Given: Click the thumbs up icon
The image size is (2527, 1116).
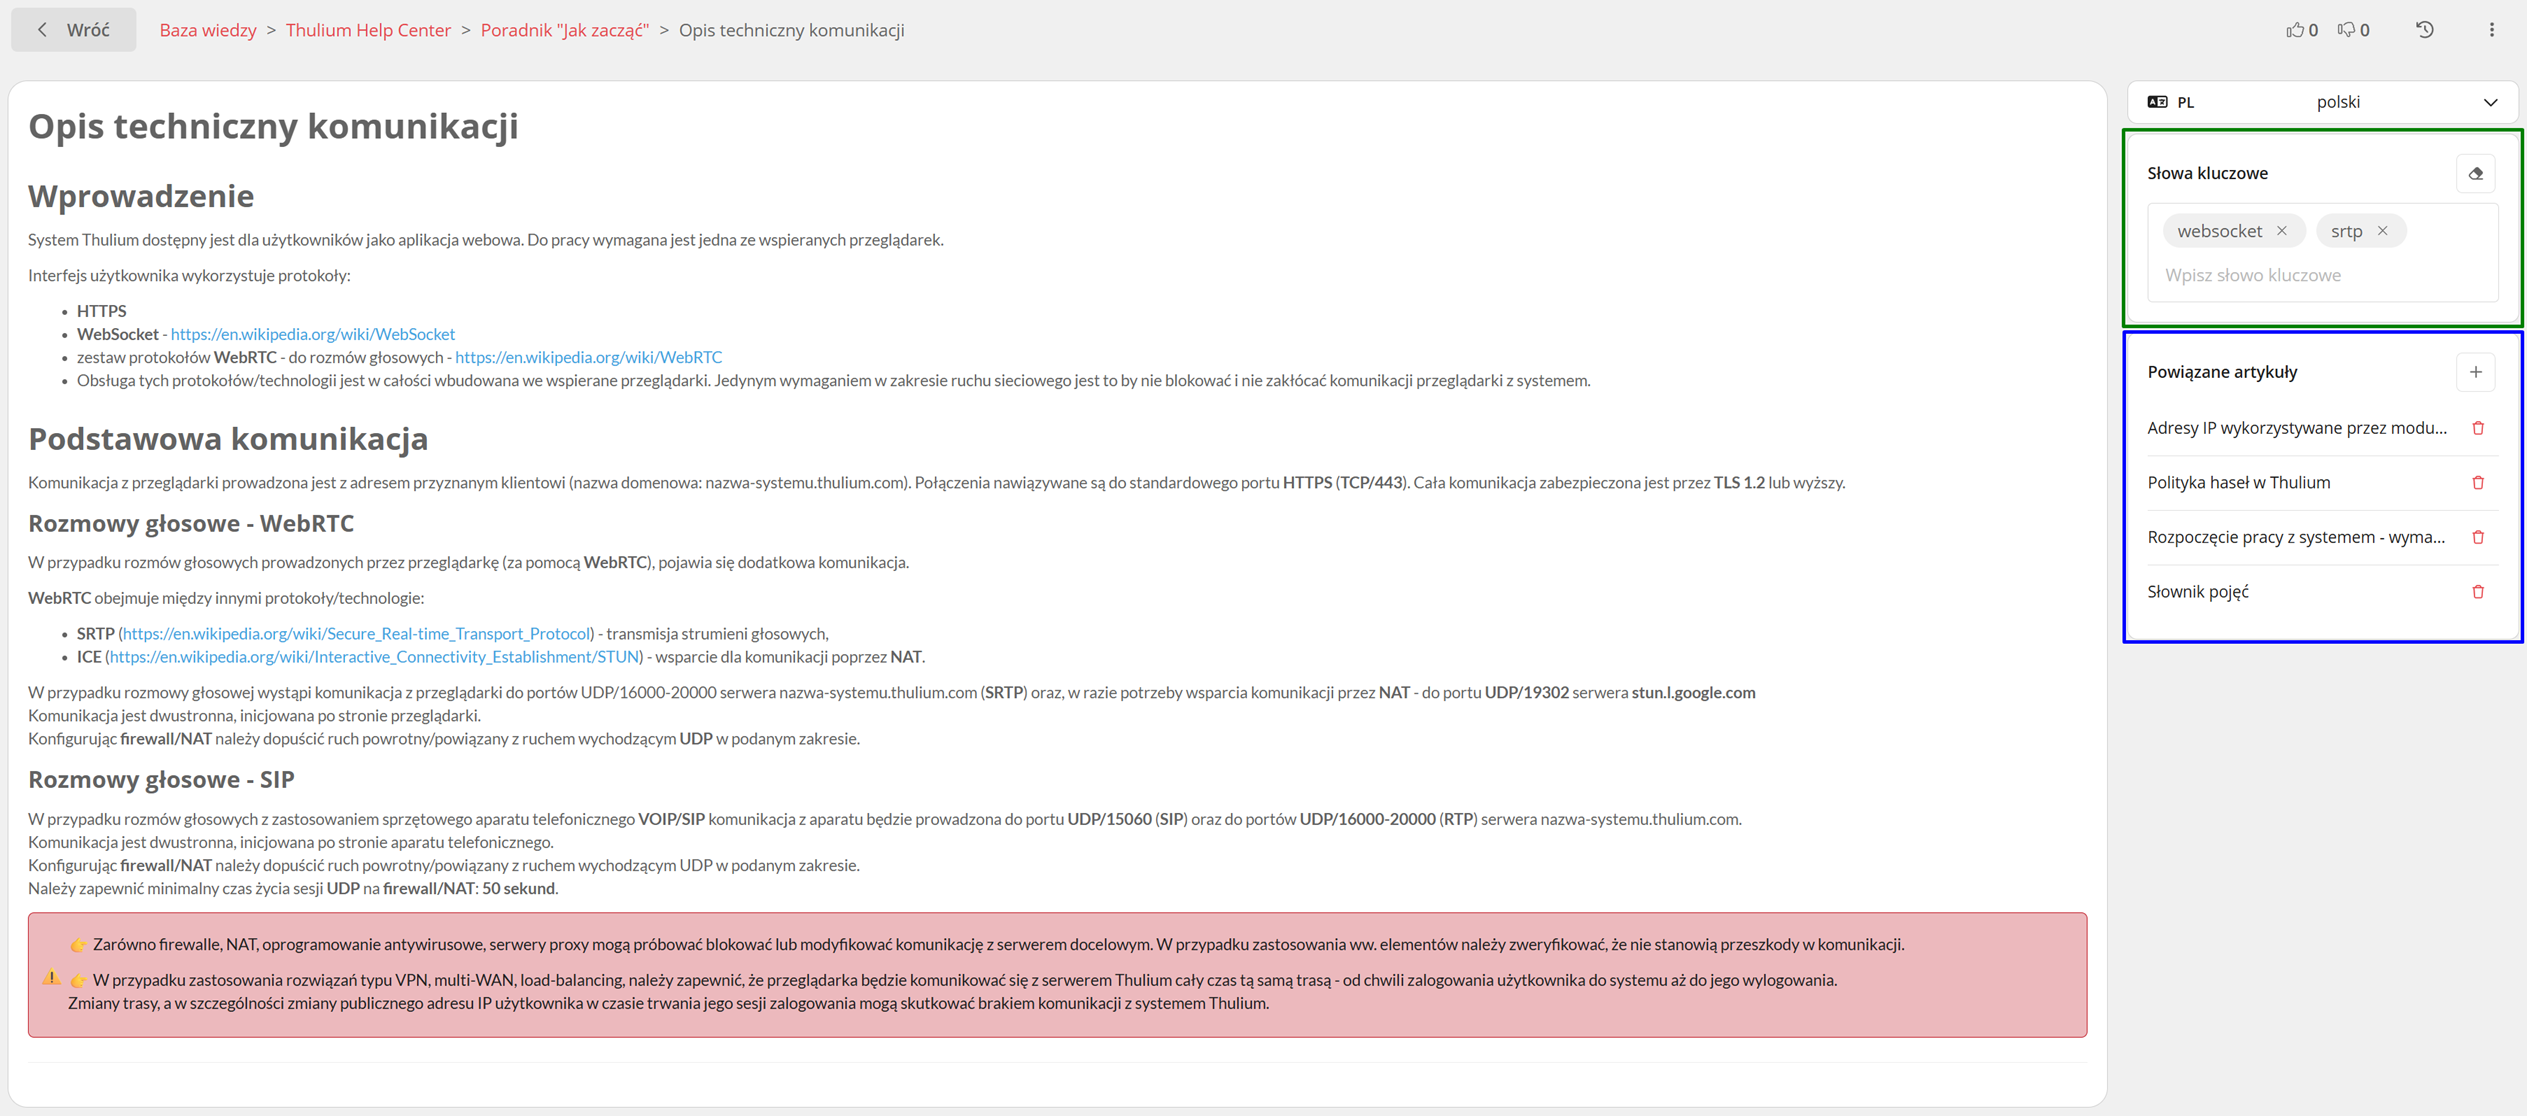Looking at the screenshot, I should tap(2294, 30).
